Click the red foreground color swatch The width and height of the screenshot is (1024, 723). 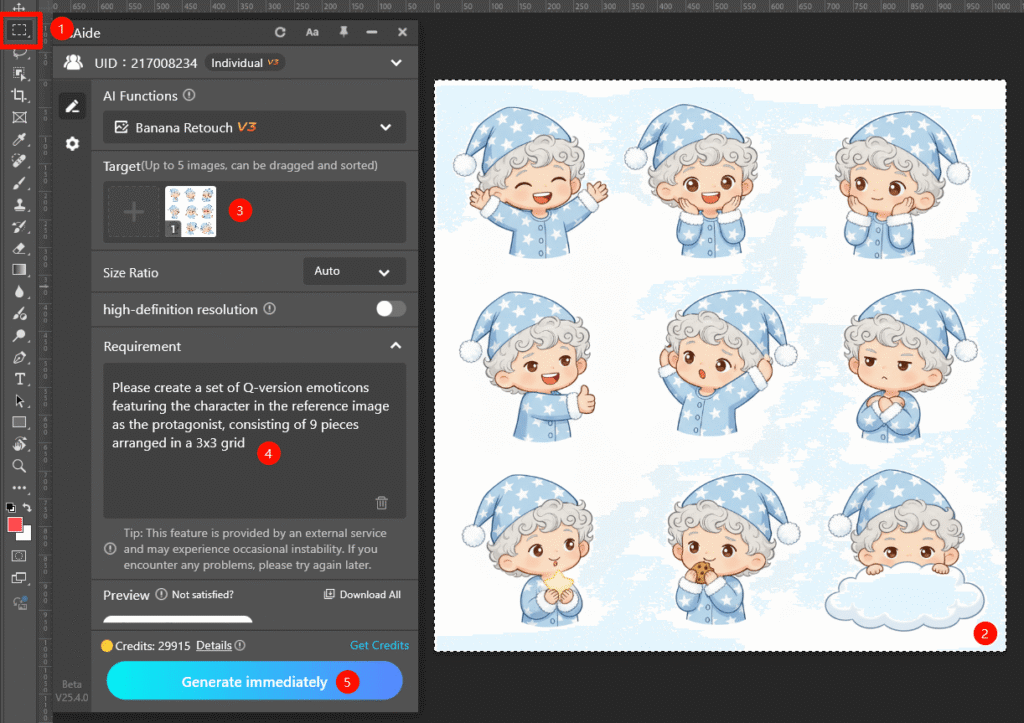point(14,524)
